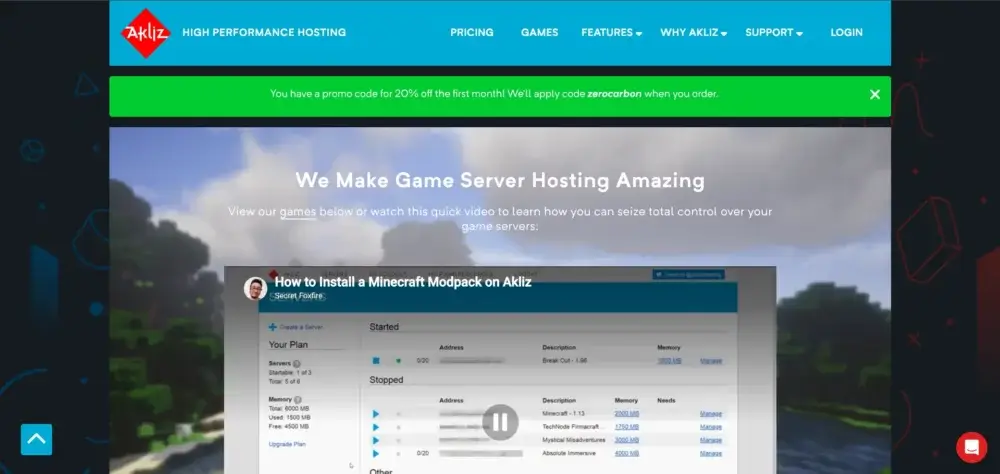The image size is (1000, 474).
Task: Go to the Games page
Action: tap(540, 33)
